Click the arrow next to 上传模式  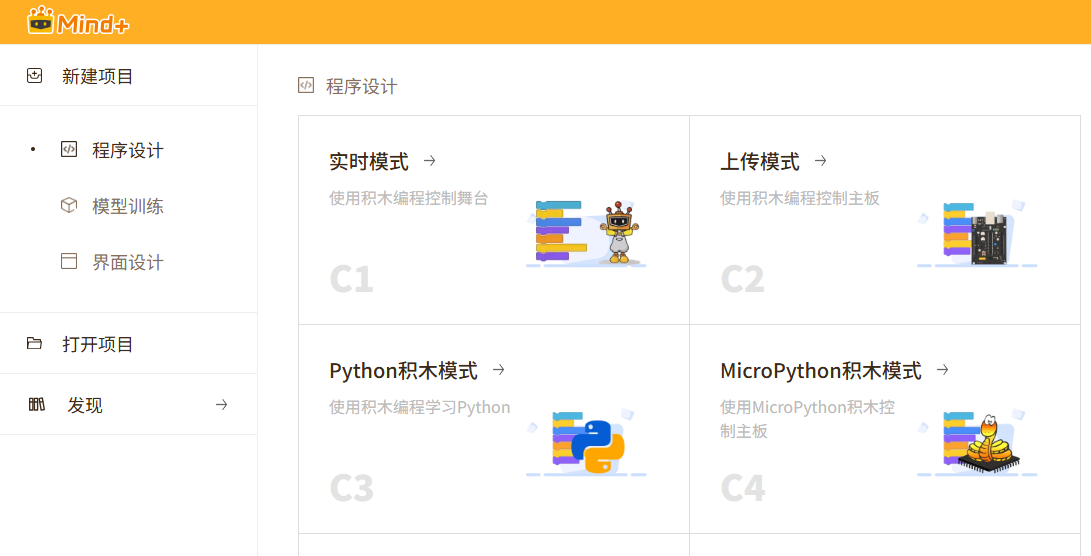coord(821,161)
